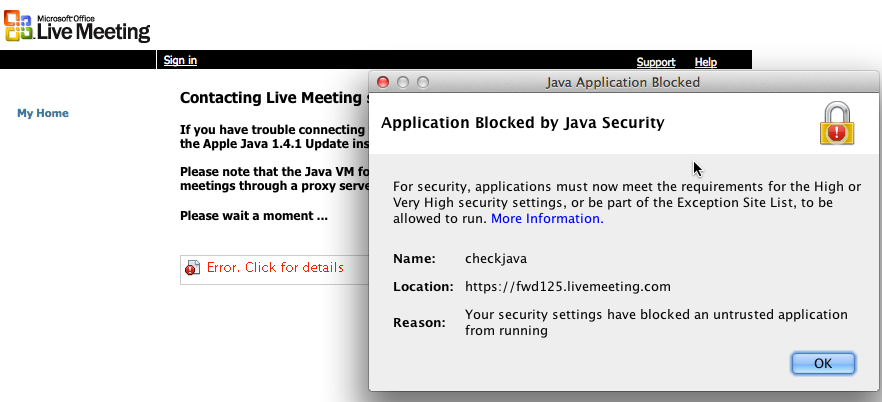Click the "Contacting Live Meeting" page heading

pos(268,98)
